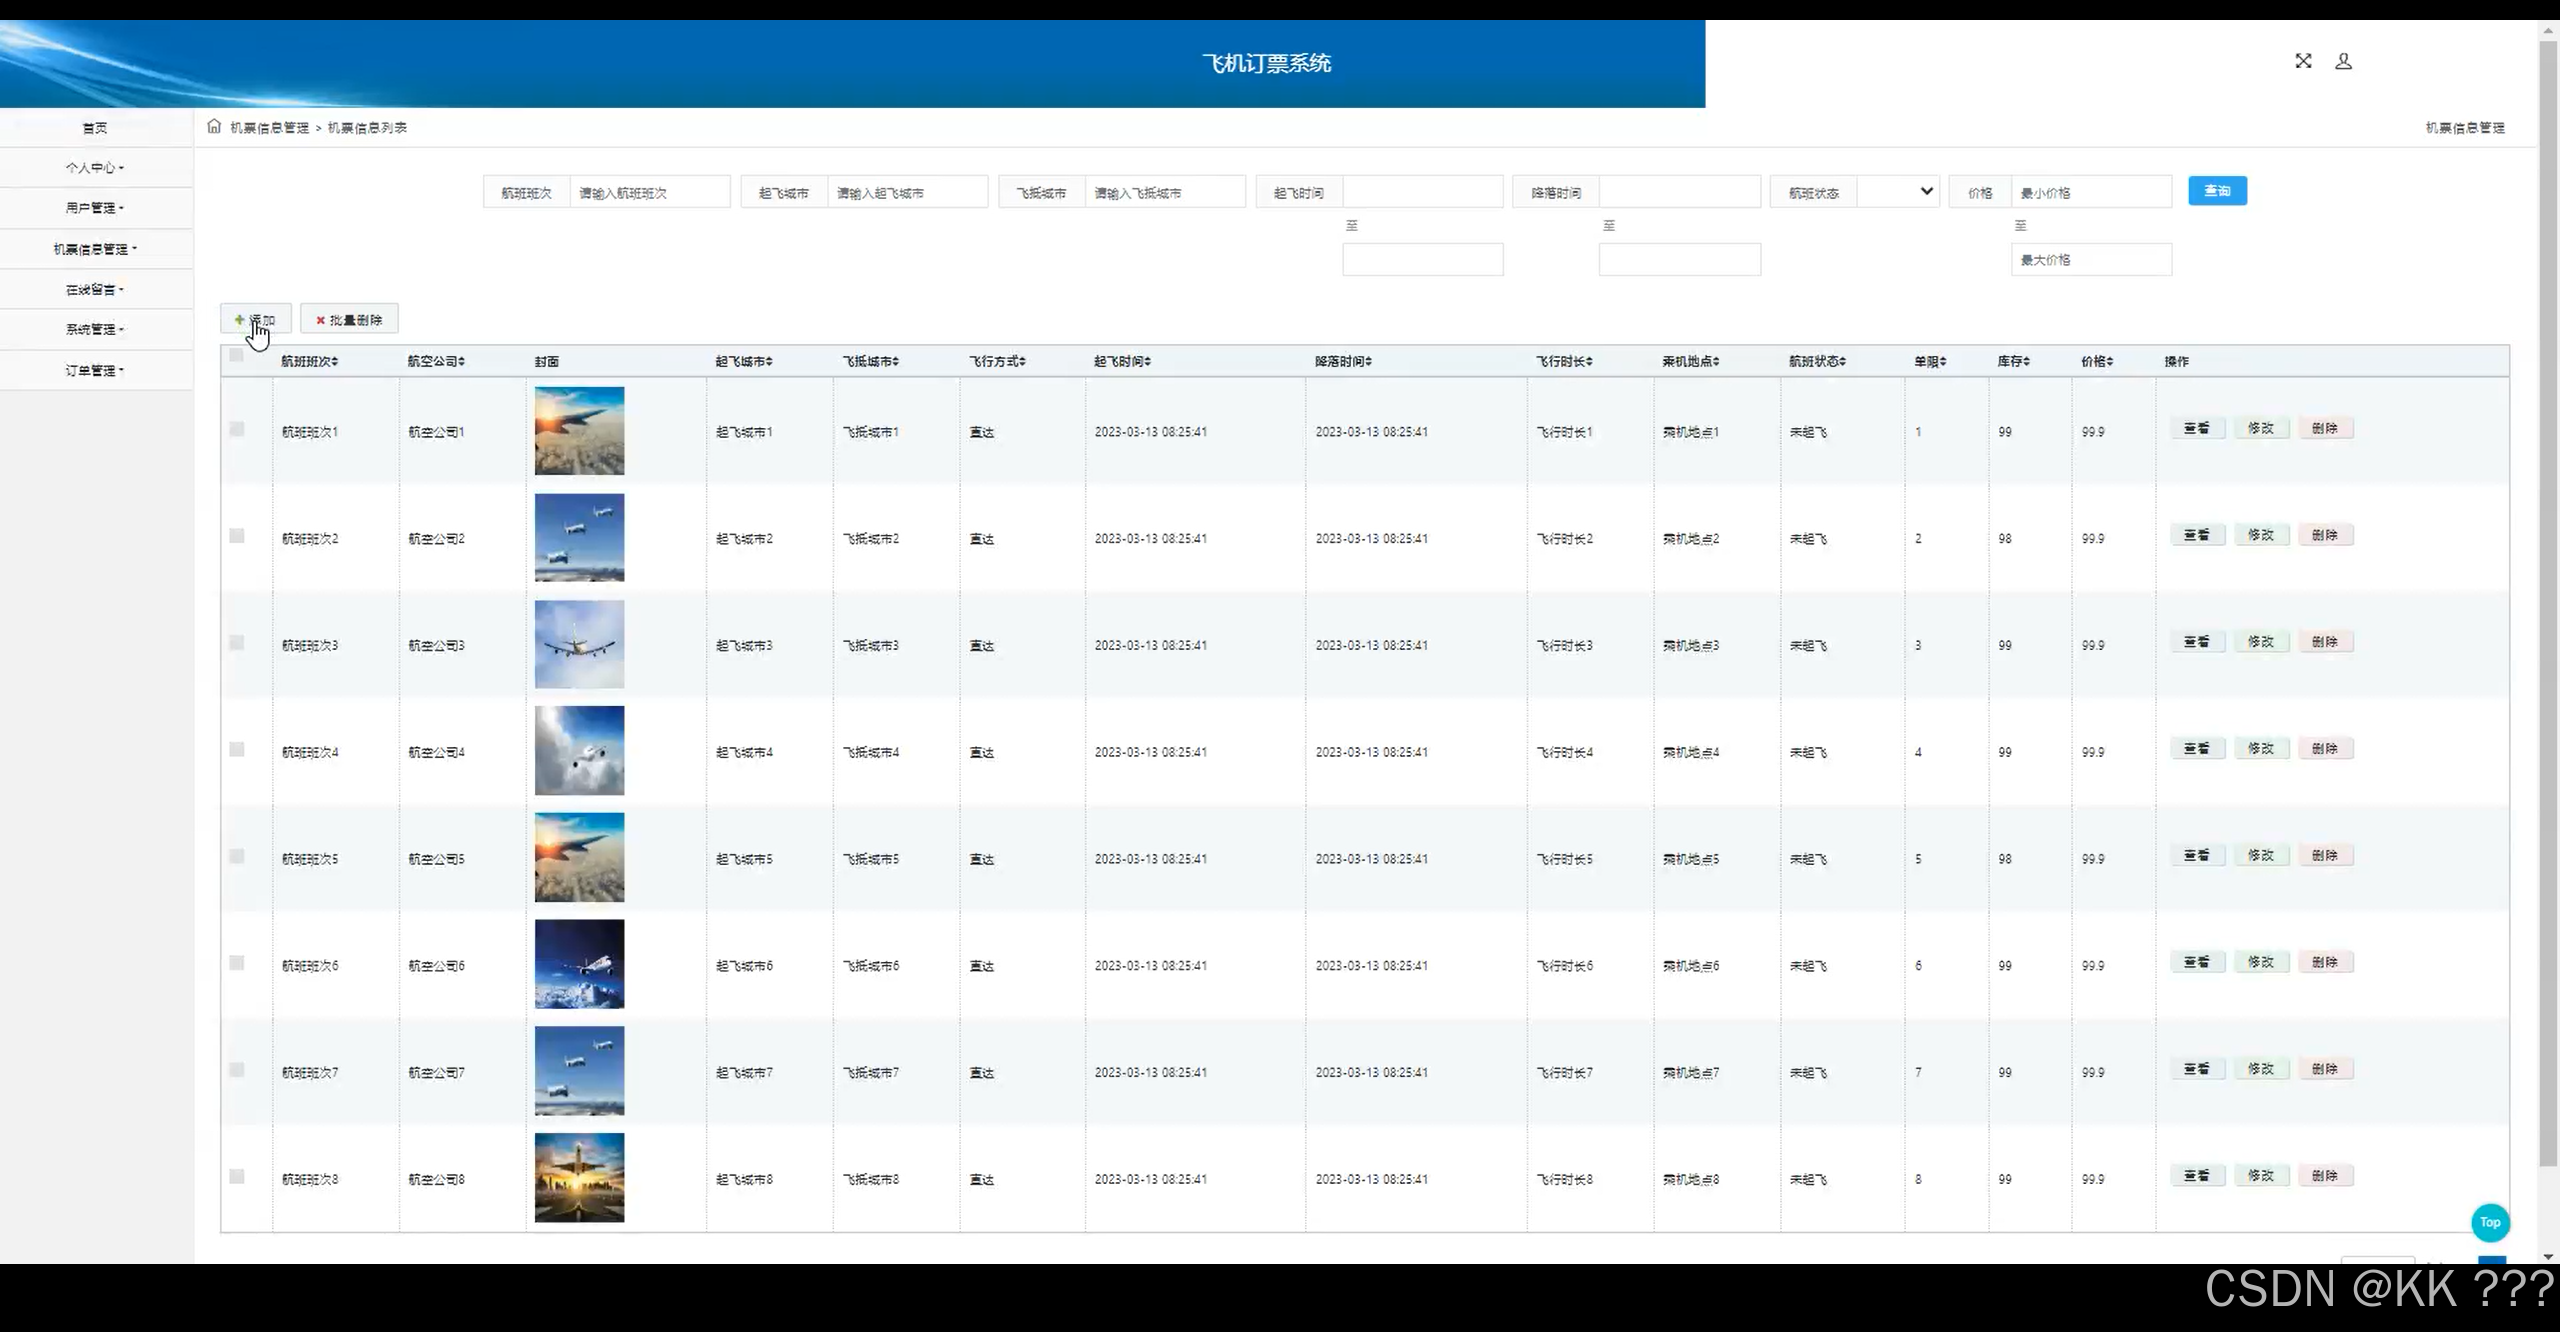Click the page vertical scrollbar
Viewport: 2560px width, 1332px height.
point(2548,600)
